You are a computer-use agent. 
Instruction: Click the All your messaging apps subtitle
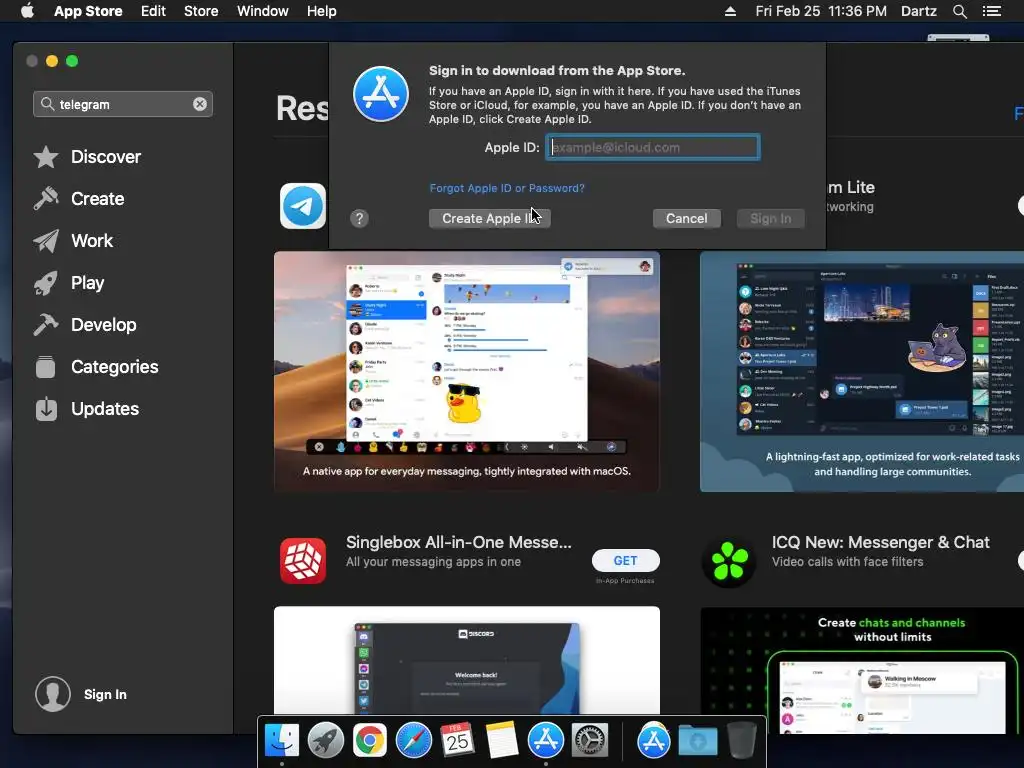click(x=434, y=562)
